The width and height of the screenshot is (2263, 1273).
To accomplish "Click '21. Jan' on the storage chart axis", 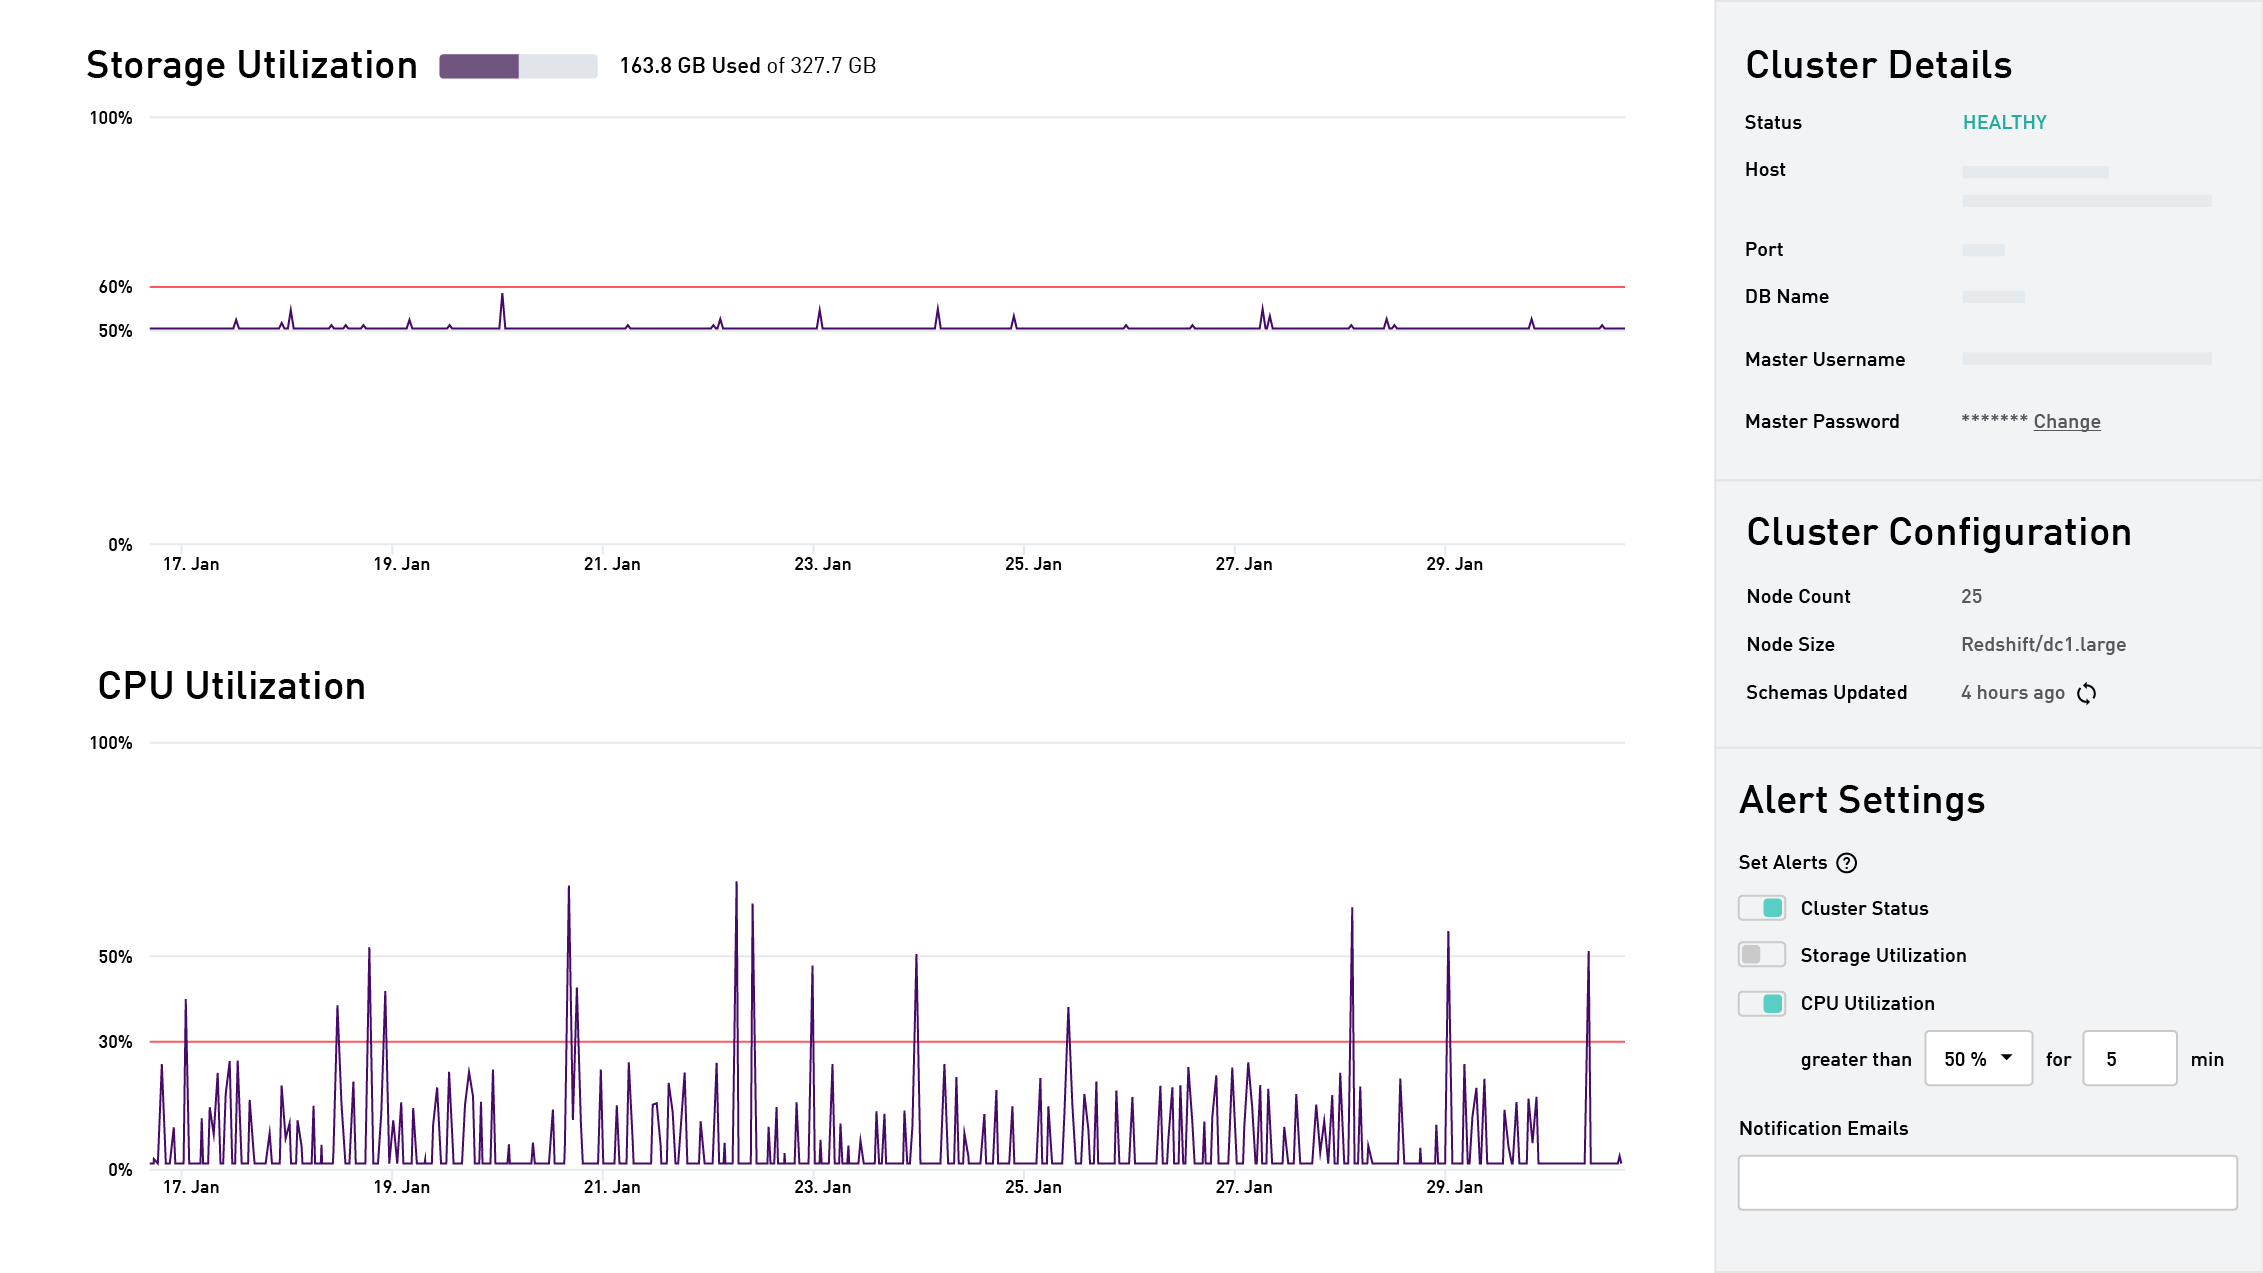I will pos(612,564).
